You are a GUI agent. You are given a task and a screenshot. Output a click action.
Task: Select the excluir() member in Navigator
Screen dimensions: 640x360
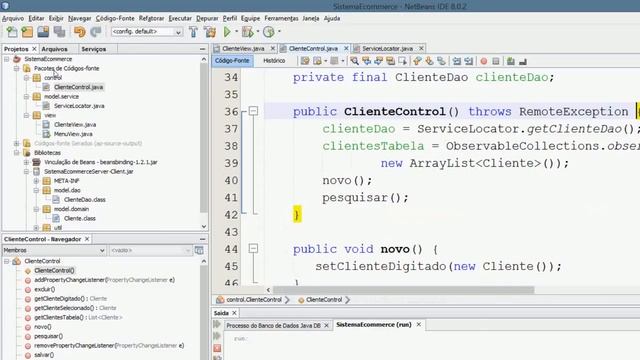click(44, 289)
